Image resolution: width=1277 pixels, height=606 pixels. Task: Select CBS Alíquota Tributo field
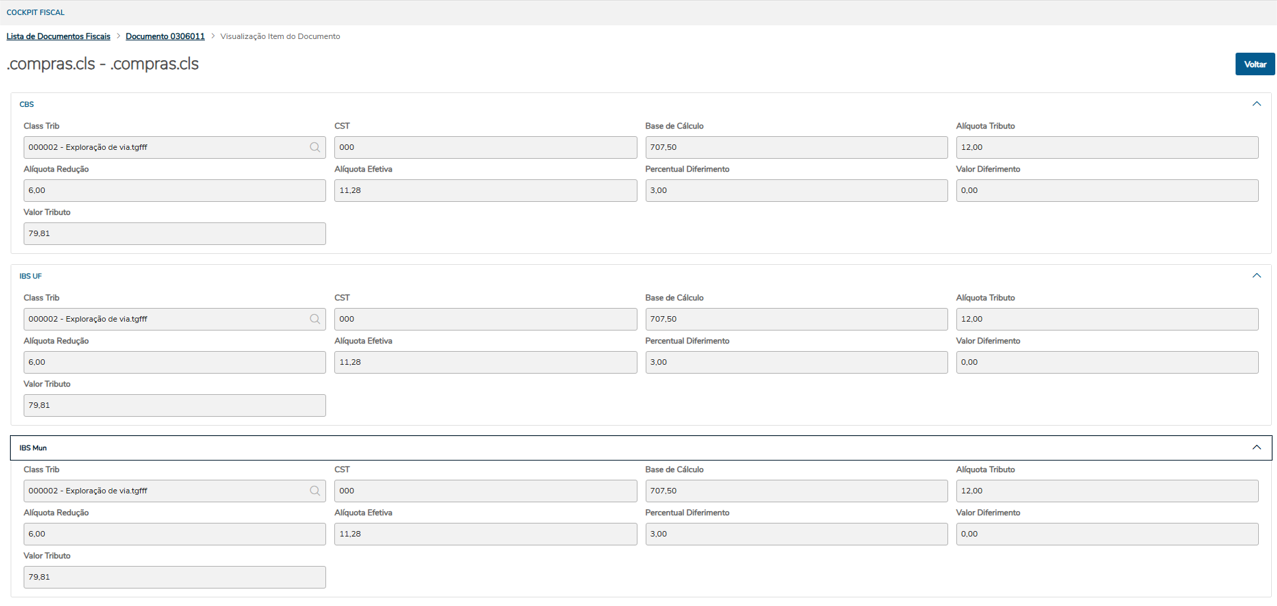pos(1106,148)
